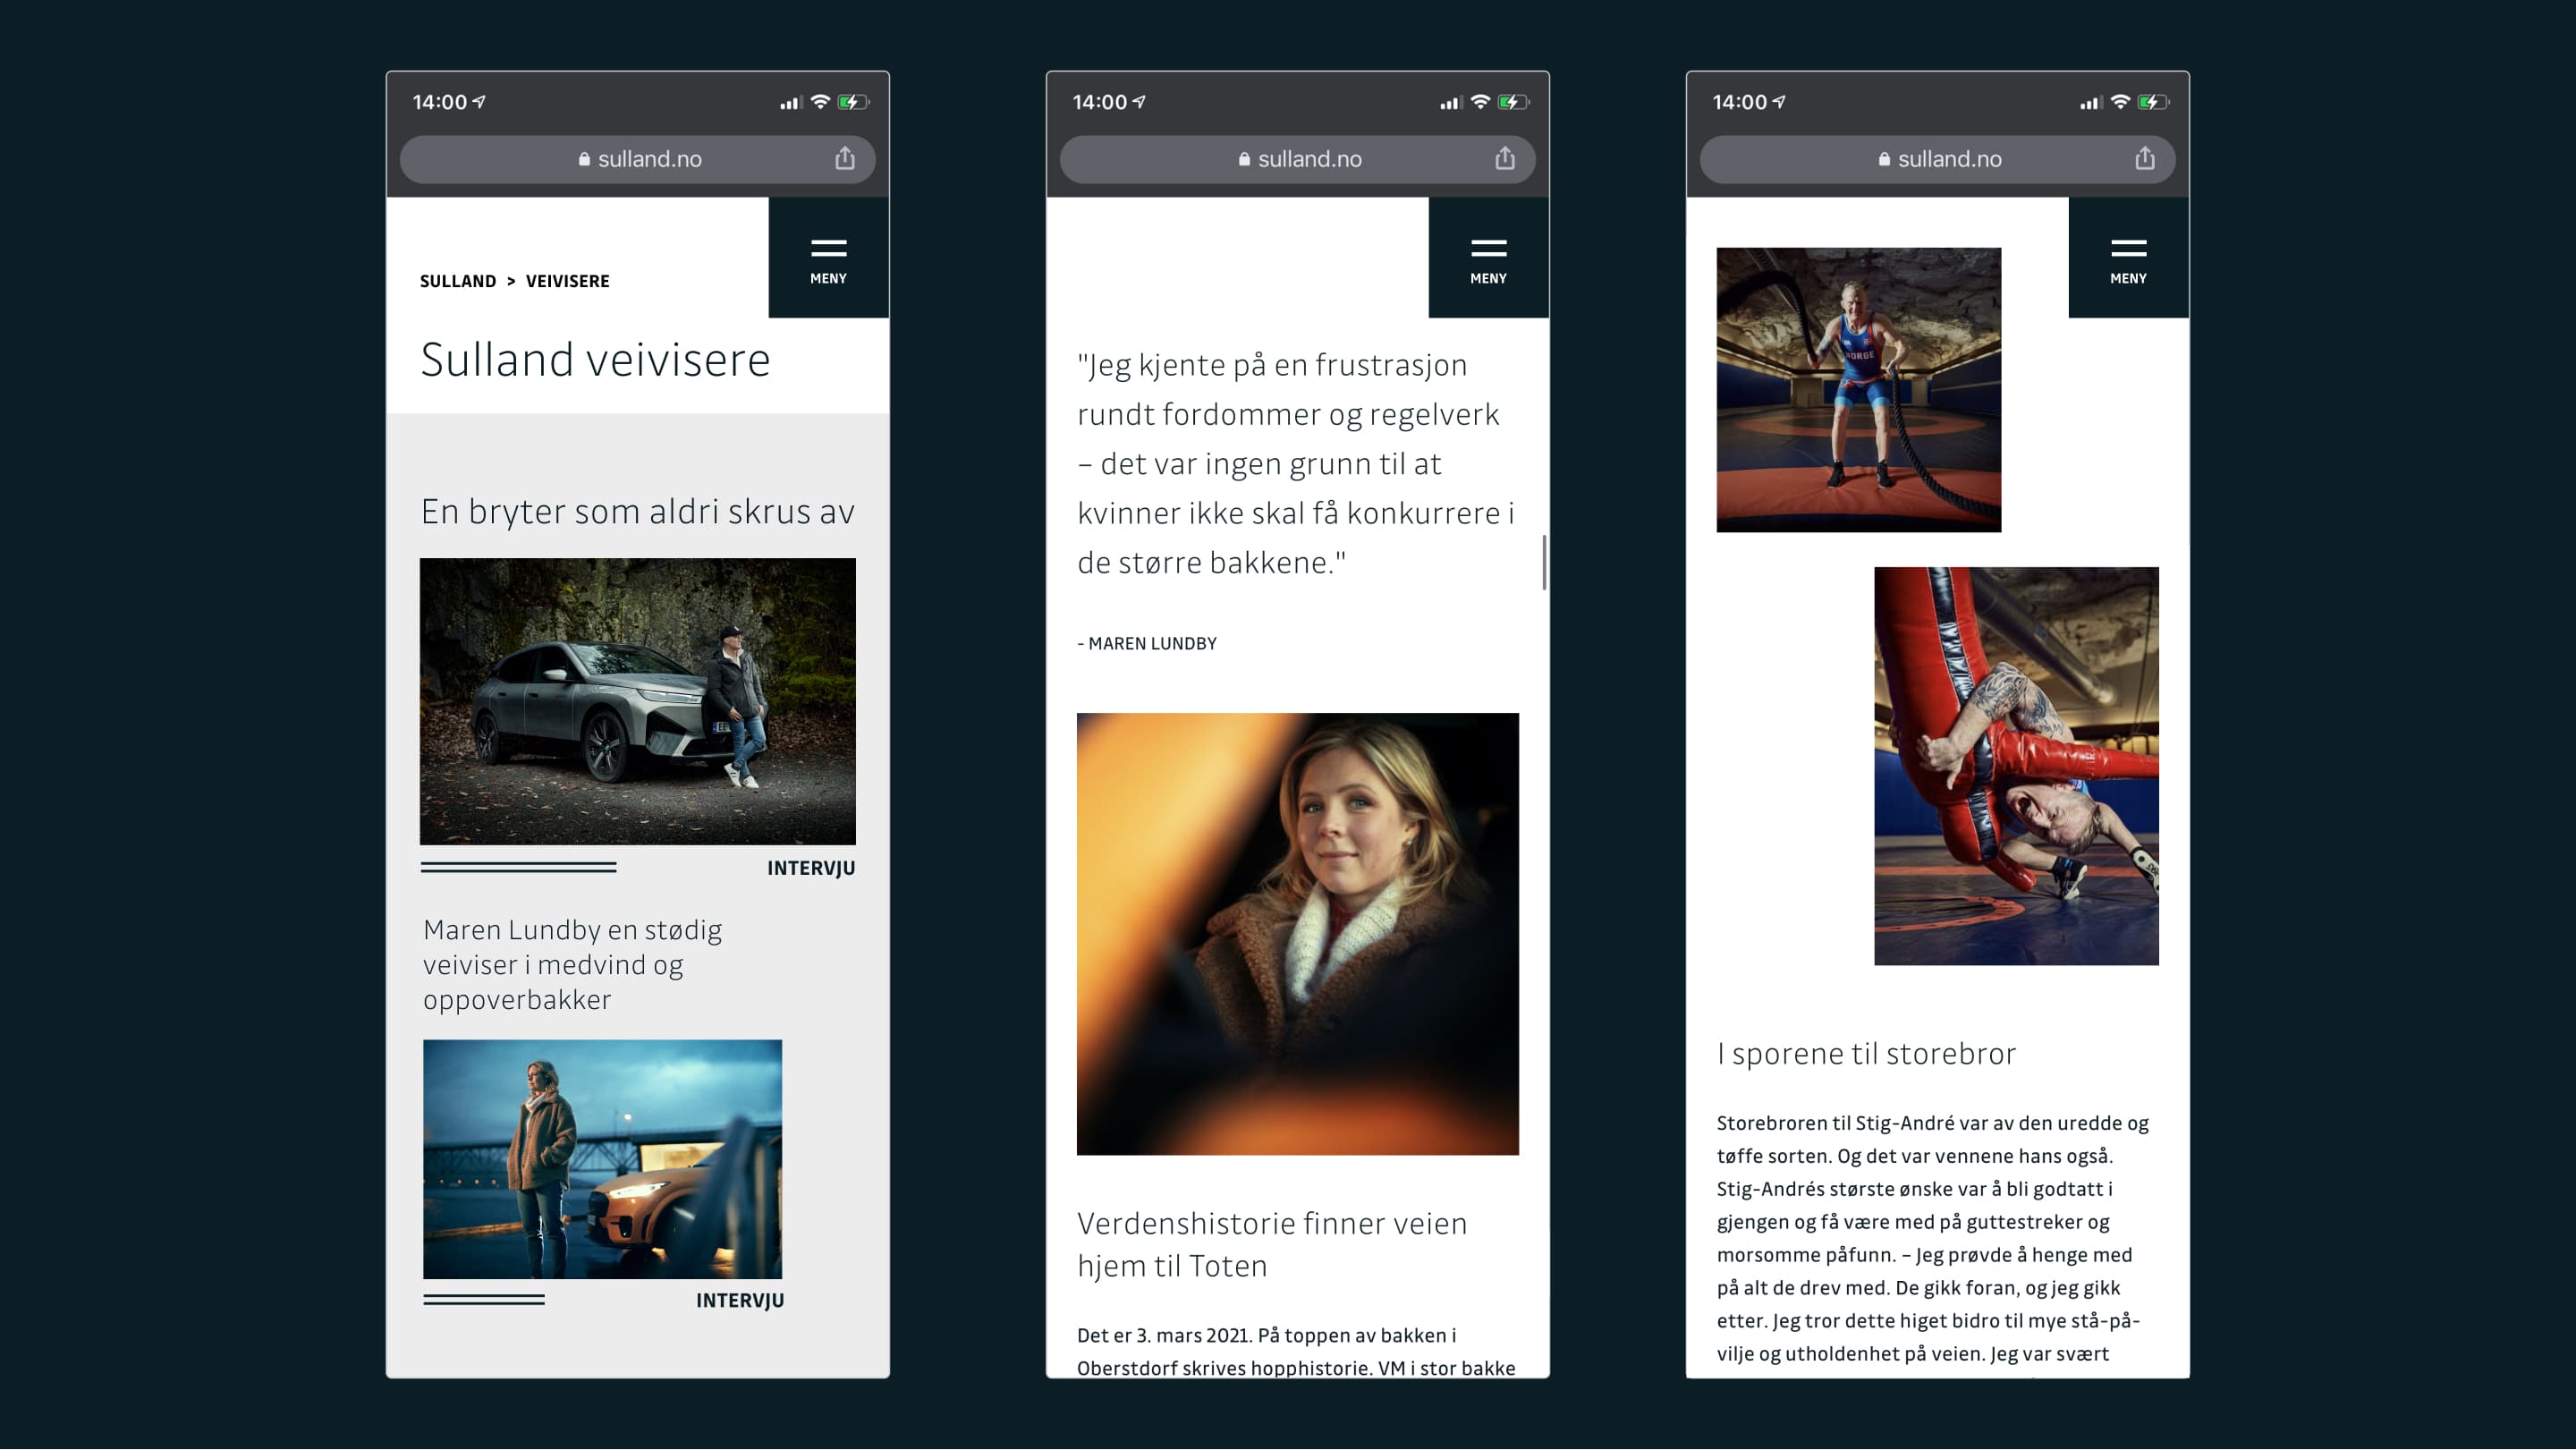This screenshot has width=2576, height=1450.
Task: Click heading 'Verdenshistorie finner veien hjem til Toten'
Action: pos(1272,1244)
